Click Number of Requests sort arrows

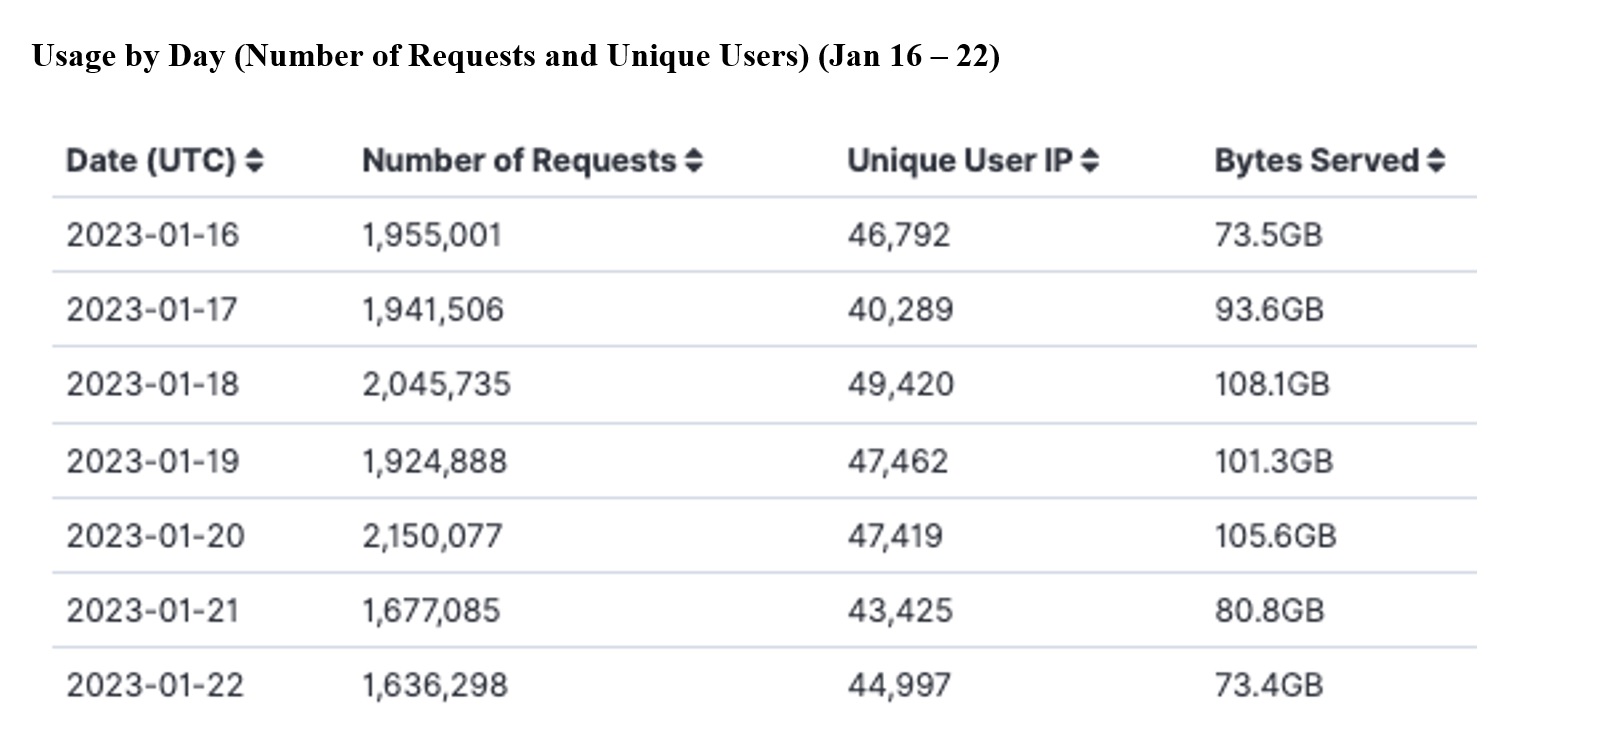click(x=694, y=161)
